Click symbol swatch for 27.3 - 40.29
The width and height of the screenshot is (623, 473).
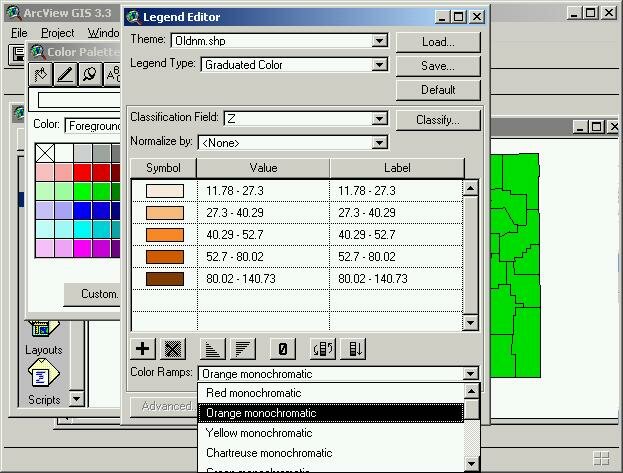165,213
